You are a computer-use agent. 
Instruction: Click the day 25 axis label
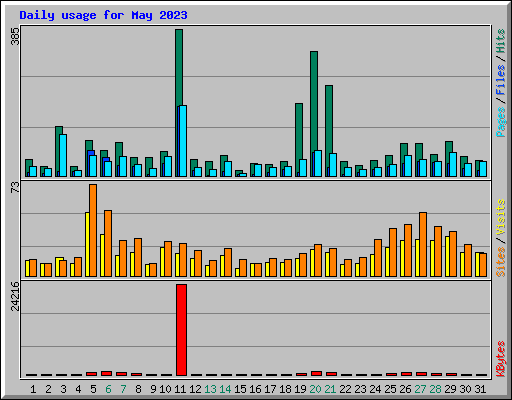click(390, 389)
